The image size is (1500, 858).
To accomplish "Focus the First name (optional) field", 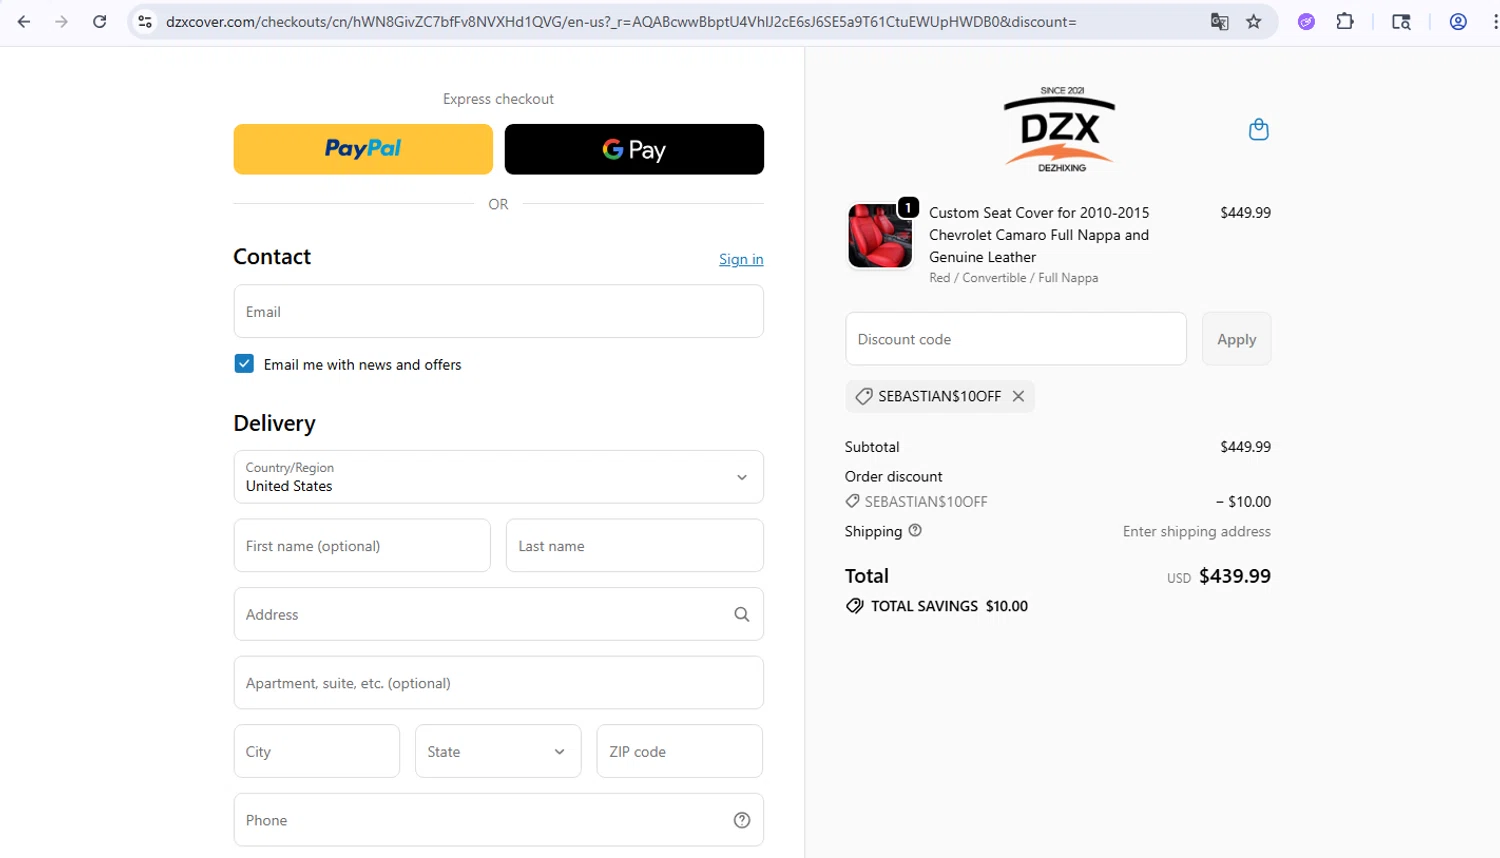I will point(362,545).
